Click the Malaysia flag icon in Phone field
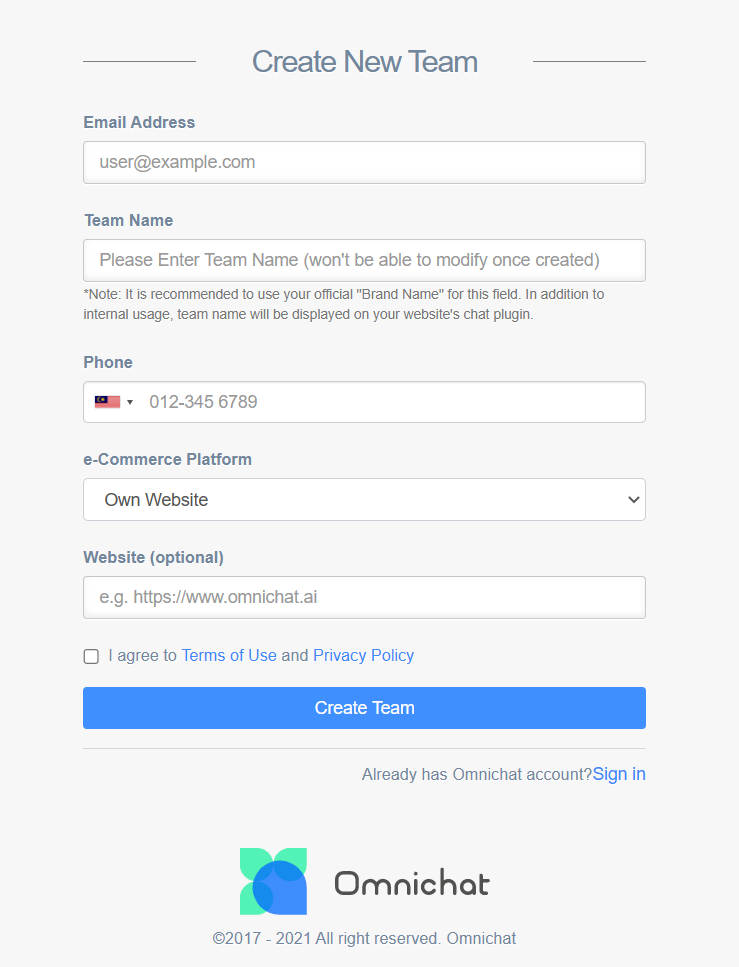This screenshot has width=739, height=967. [x=107, y=402]
